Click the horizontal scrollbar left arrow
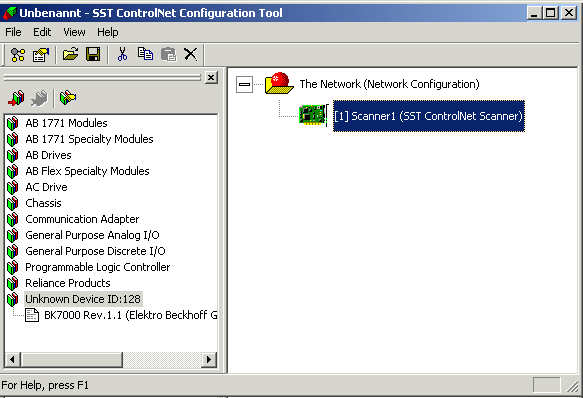Screen dimensions: 583x398 click(x=12, y=360)
